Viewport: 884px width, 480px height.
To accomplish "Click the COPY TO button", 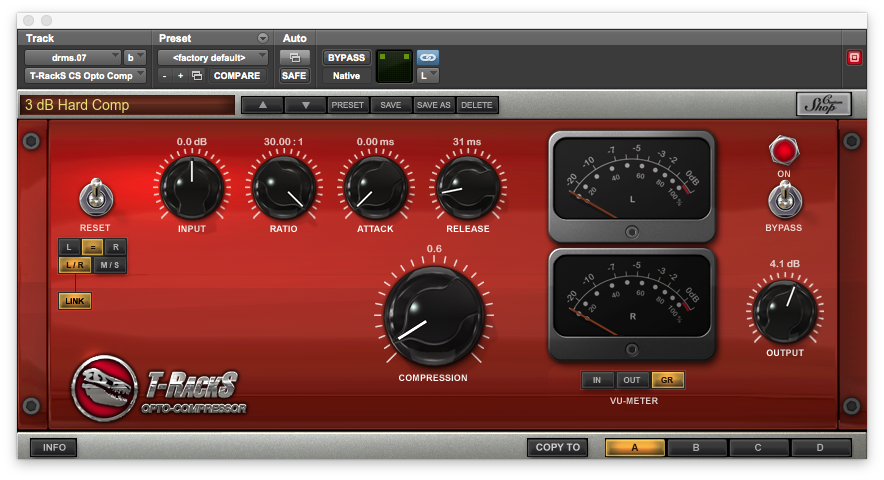I will coord(558,447).
